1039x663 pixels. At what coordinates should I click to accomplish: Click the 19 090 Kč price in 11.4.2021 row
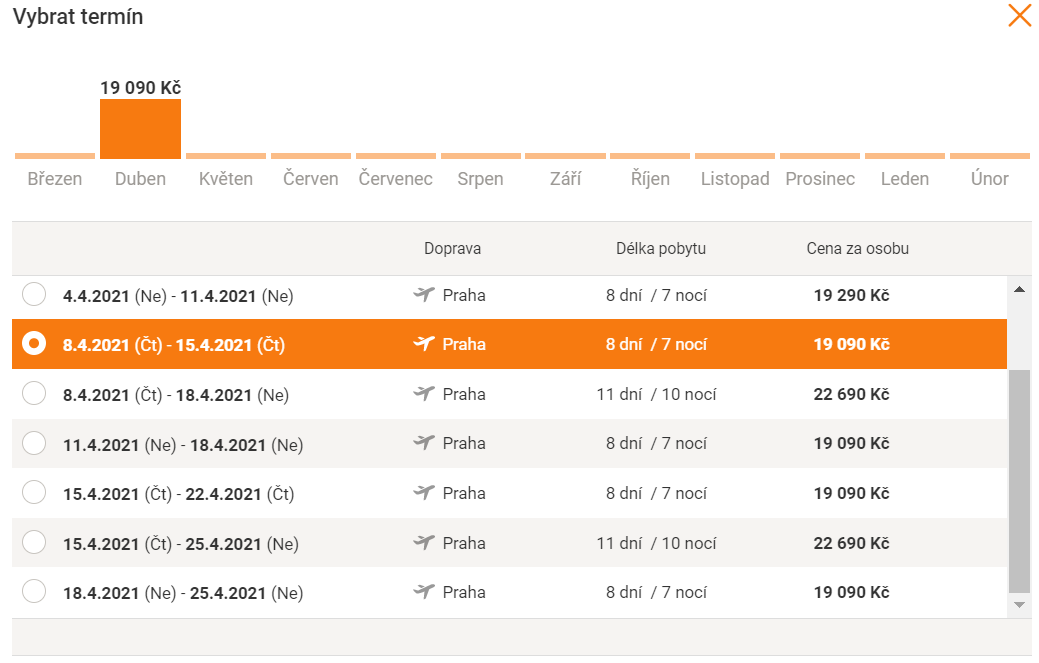pyautogui.click(x=851, y=444)
